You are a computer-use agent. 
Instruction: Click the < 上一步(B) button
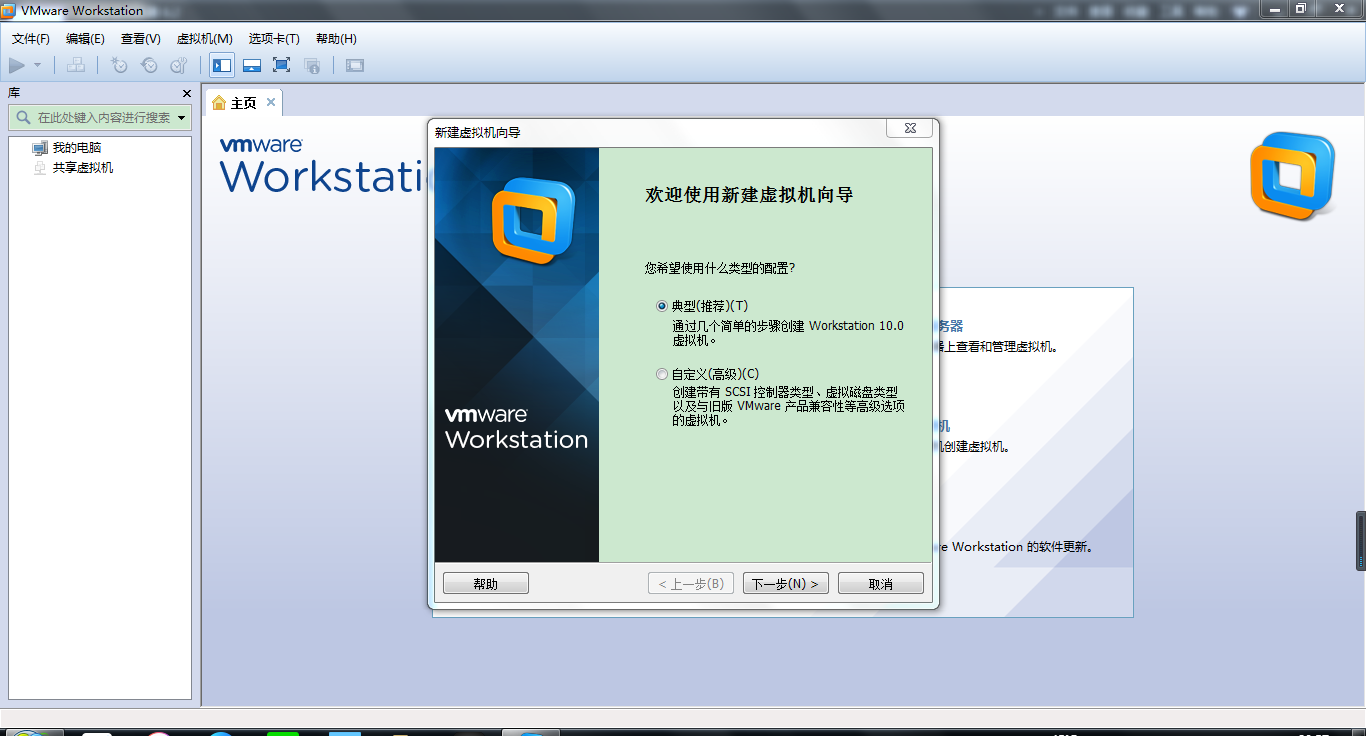[691, 583]
